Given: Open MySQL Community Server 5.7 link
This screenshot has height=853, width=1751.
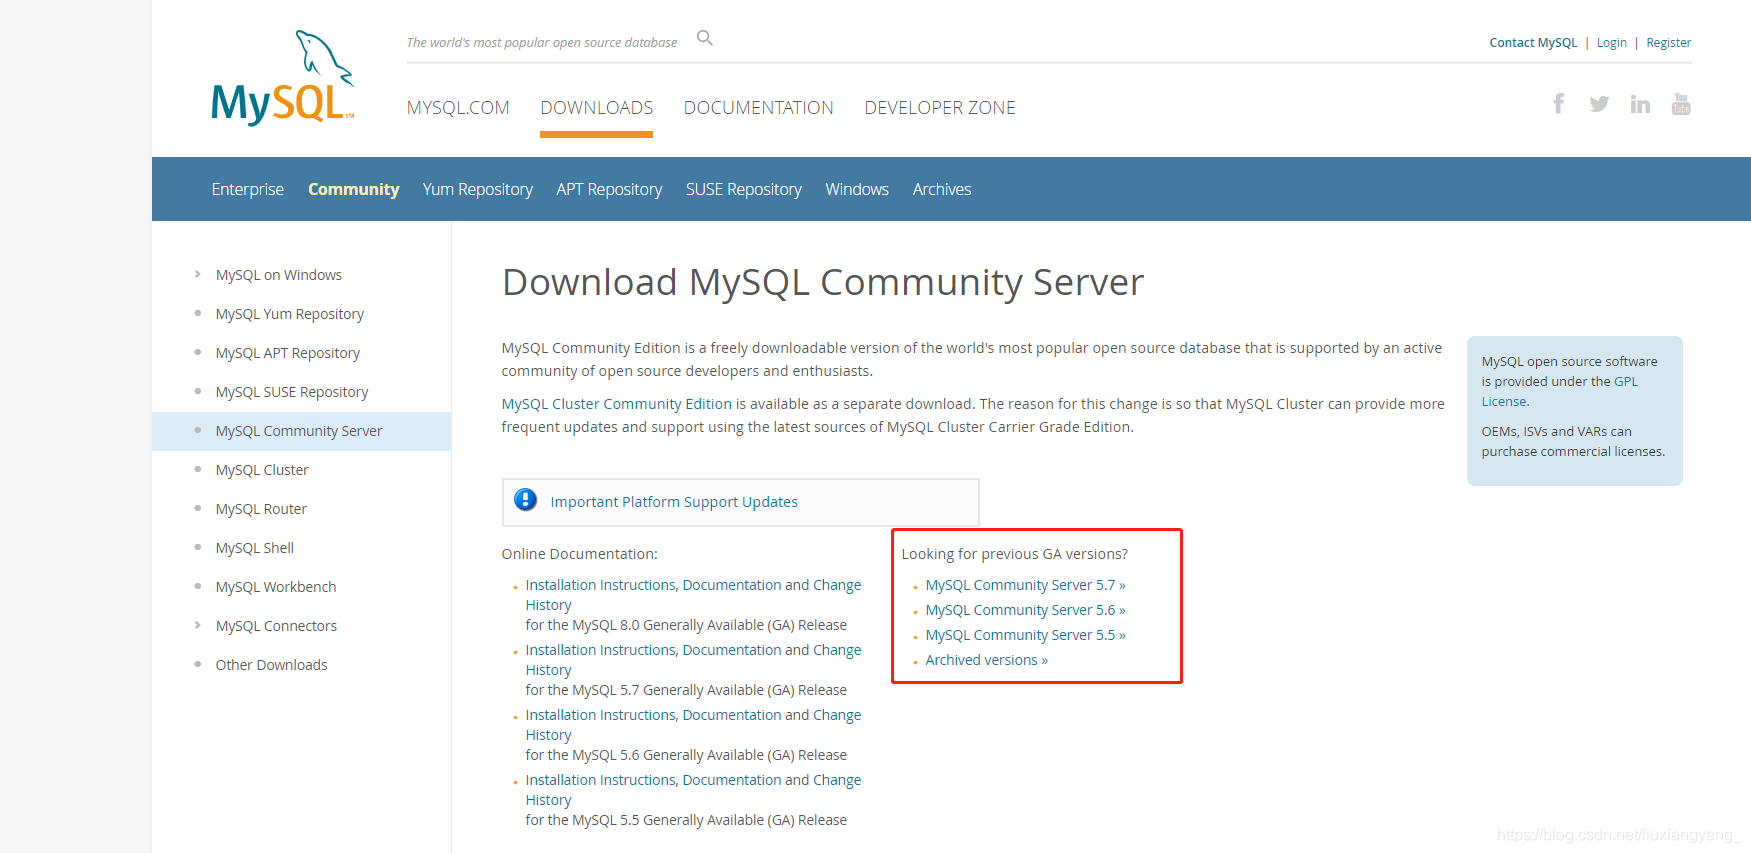Looking at the screenshot, I should pyautogui.click(x=1026, y=585).
